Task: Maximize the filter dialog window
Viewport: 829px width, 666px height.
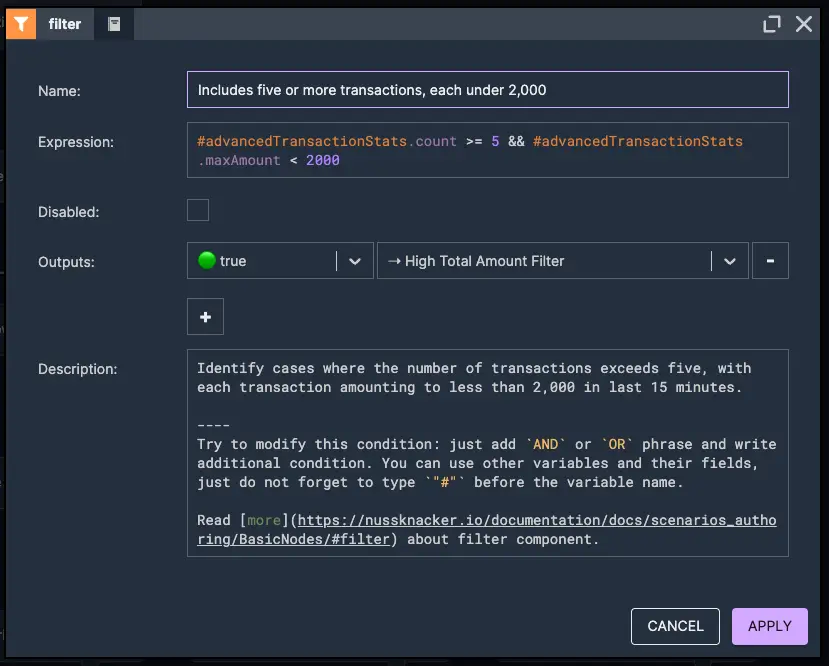Action: (x=772, y=24)
